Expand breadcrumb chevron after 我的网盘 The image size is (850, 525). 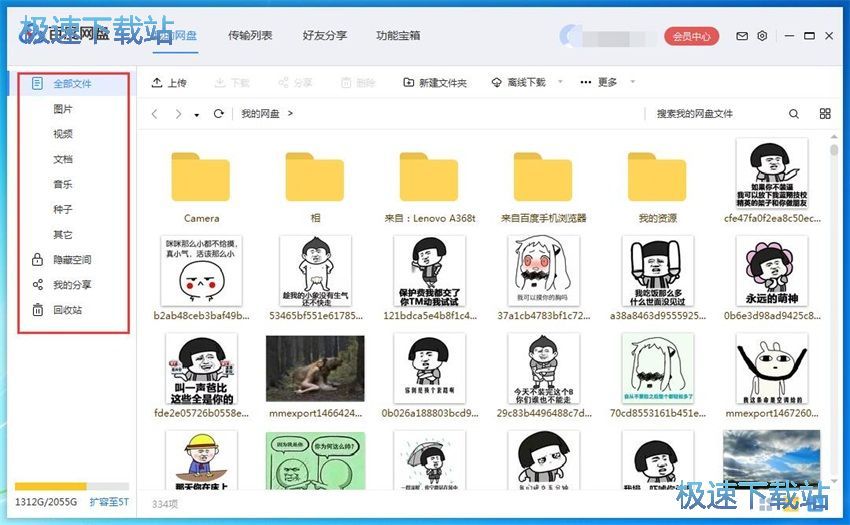click(291, 113)
